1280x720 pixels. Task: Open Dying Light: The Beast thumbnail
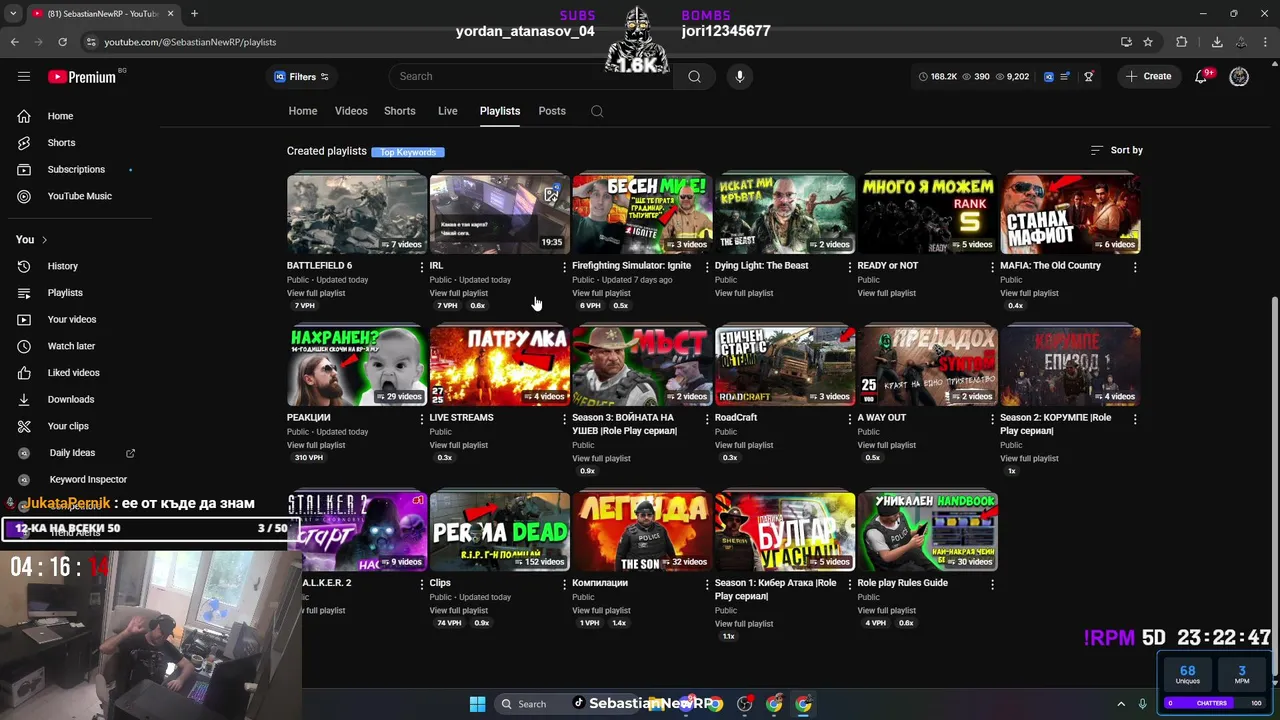(x=785, y=214)
